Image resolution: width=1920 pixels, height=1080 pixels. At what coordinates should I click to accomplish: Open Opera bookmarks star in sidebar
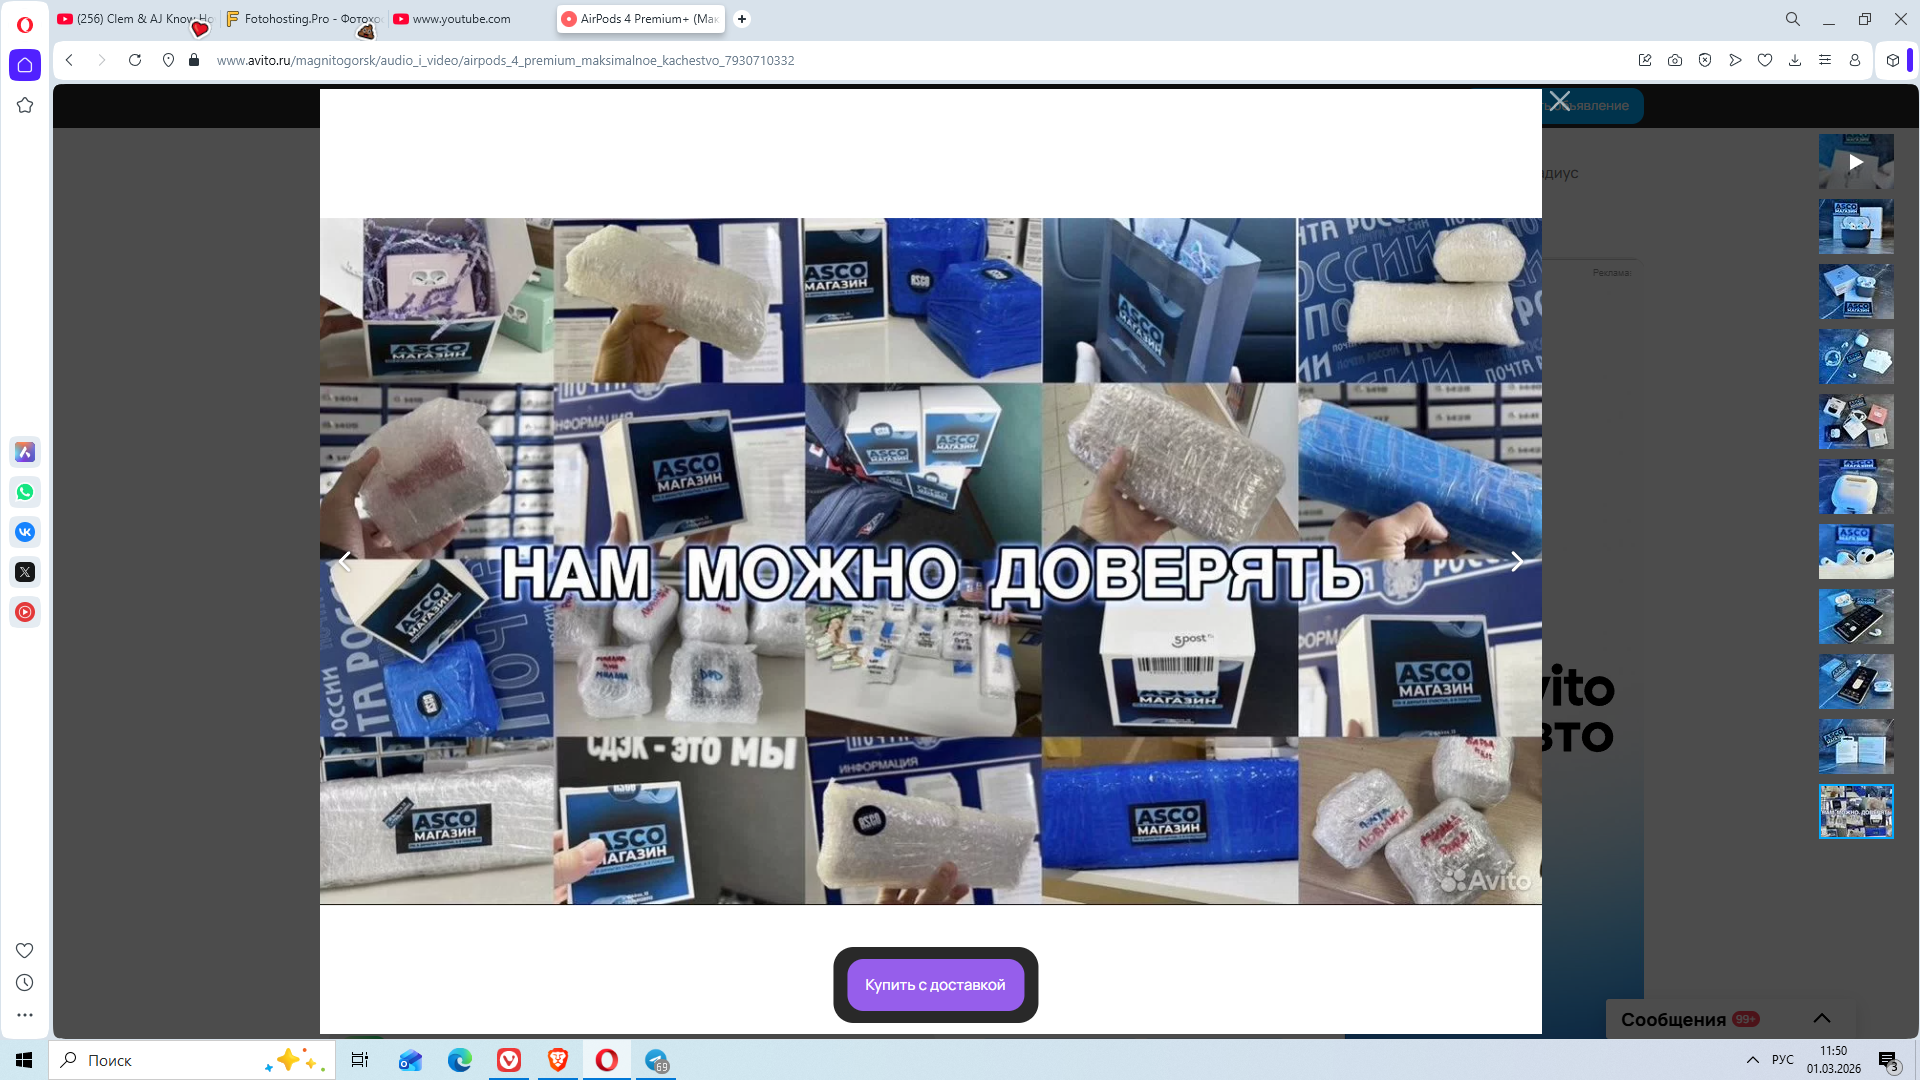25,105
